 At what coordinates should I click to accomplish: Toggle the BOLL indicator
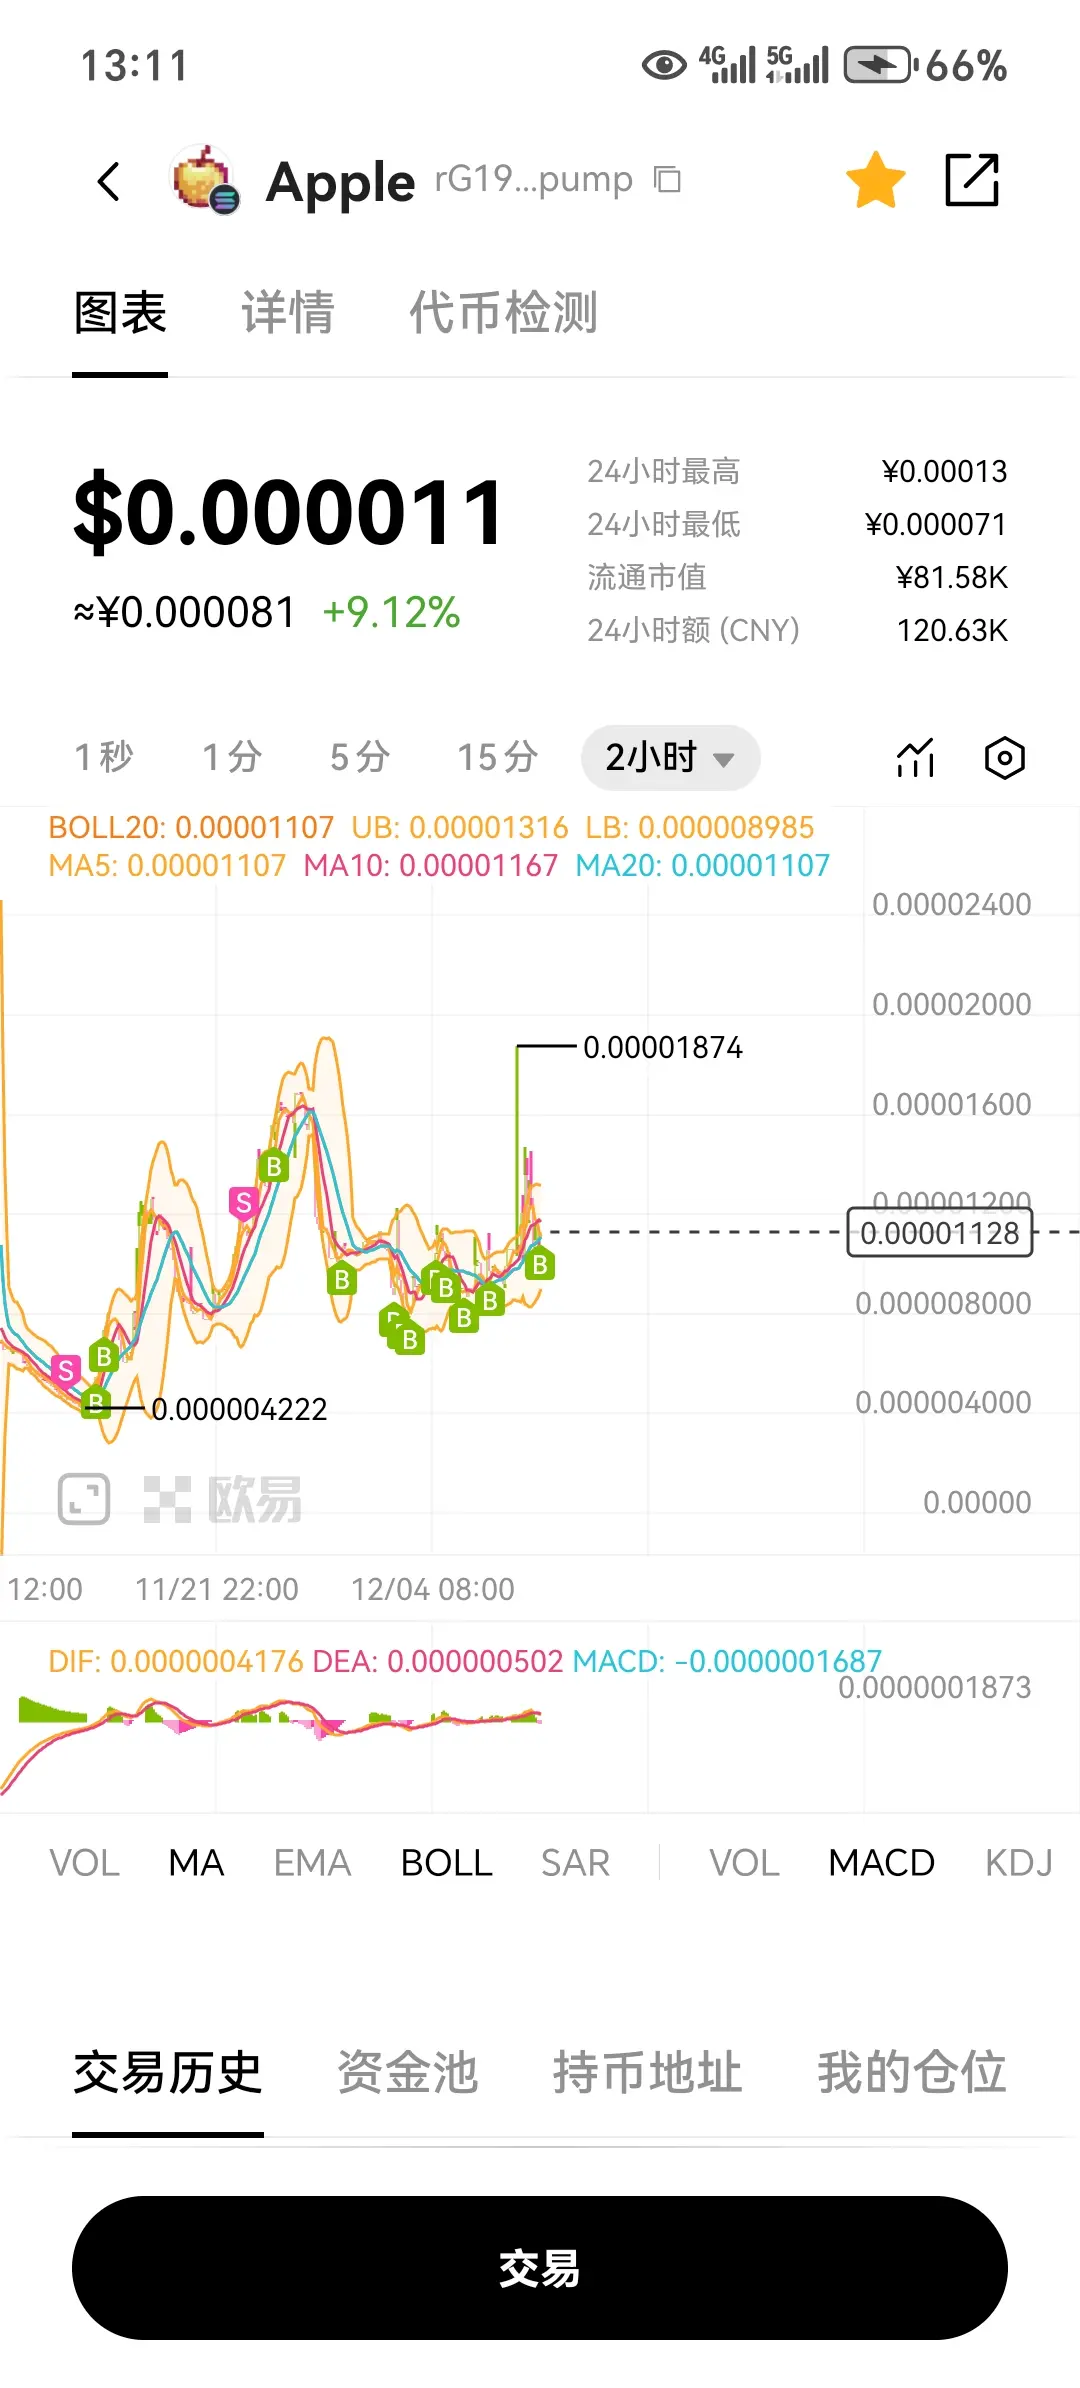click(446, 1863)
